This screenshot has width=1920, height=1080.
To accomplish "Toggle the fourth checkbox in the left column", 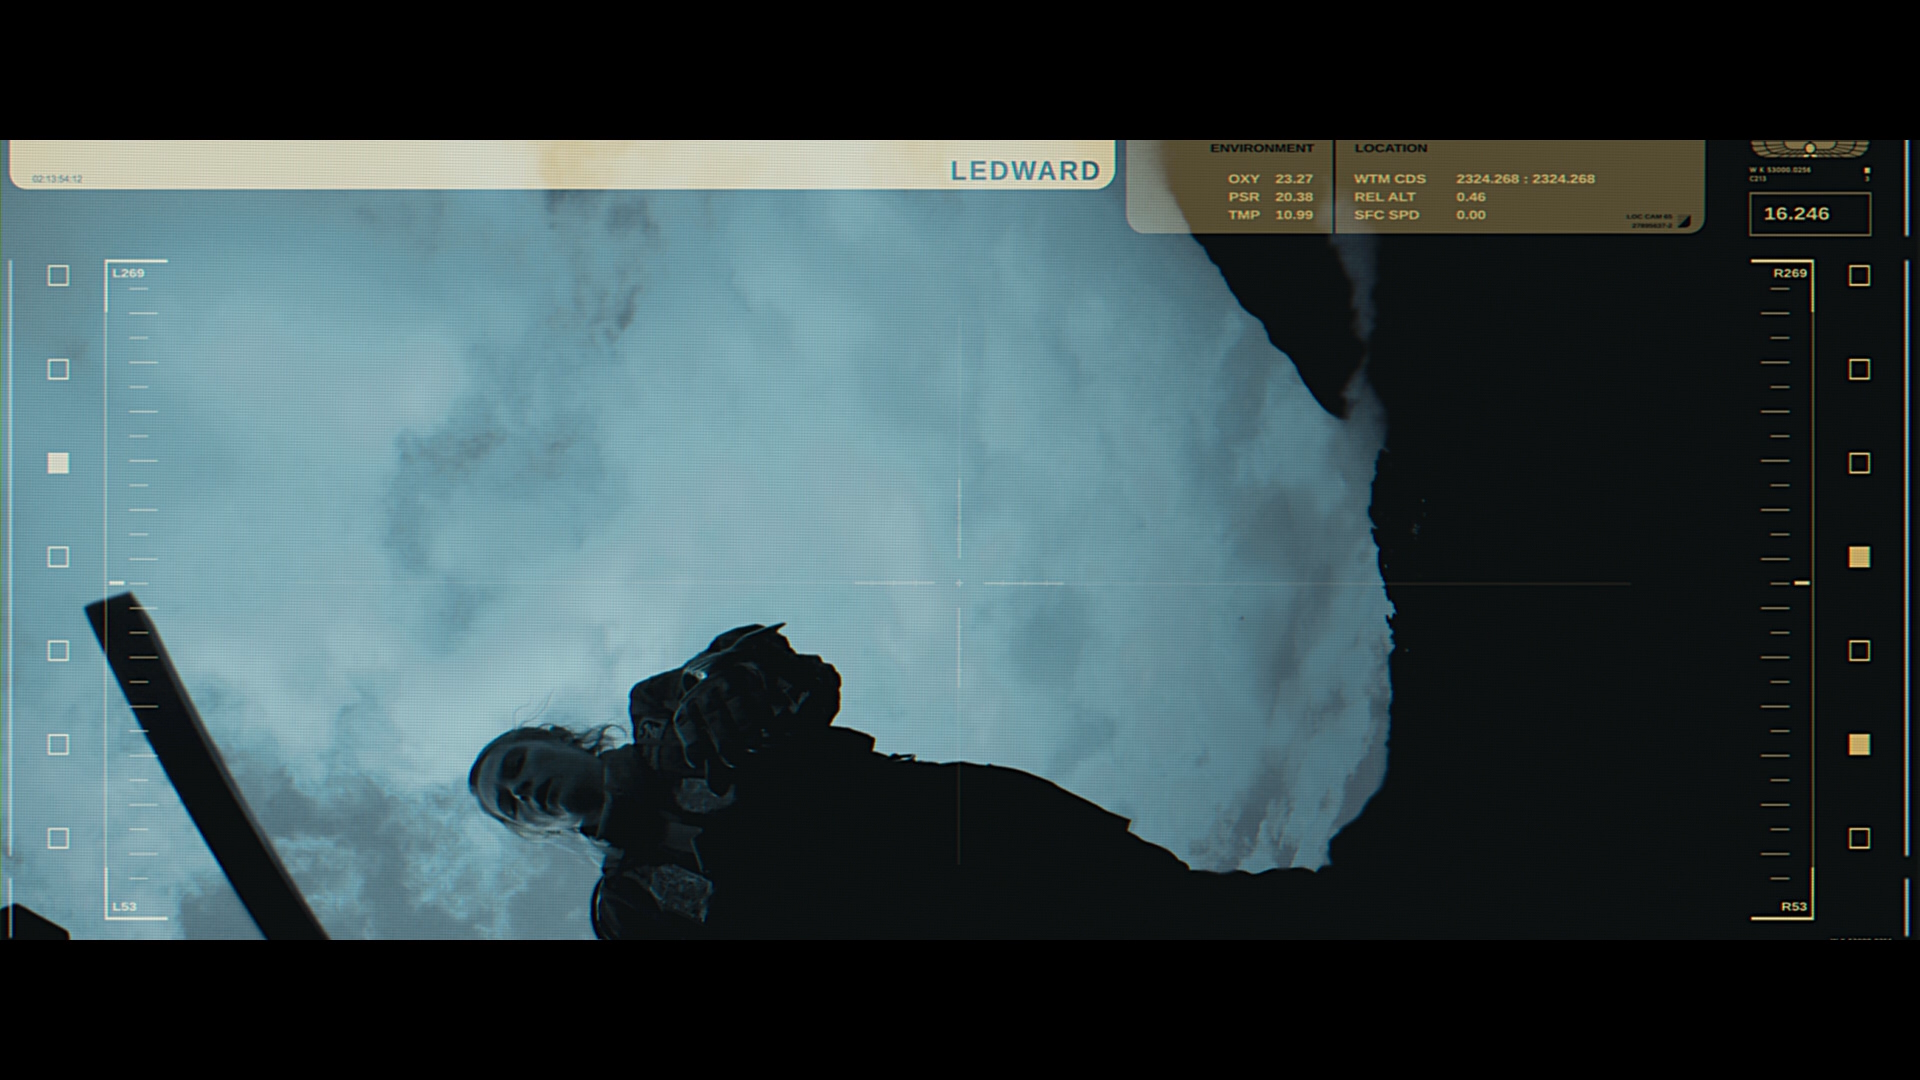I will (59, 557).
